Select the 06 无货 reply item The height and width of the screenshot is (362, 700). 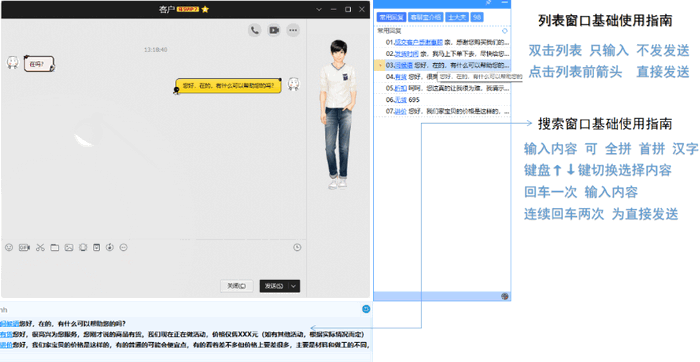[x=442, y=100]
